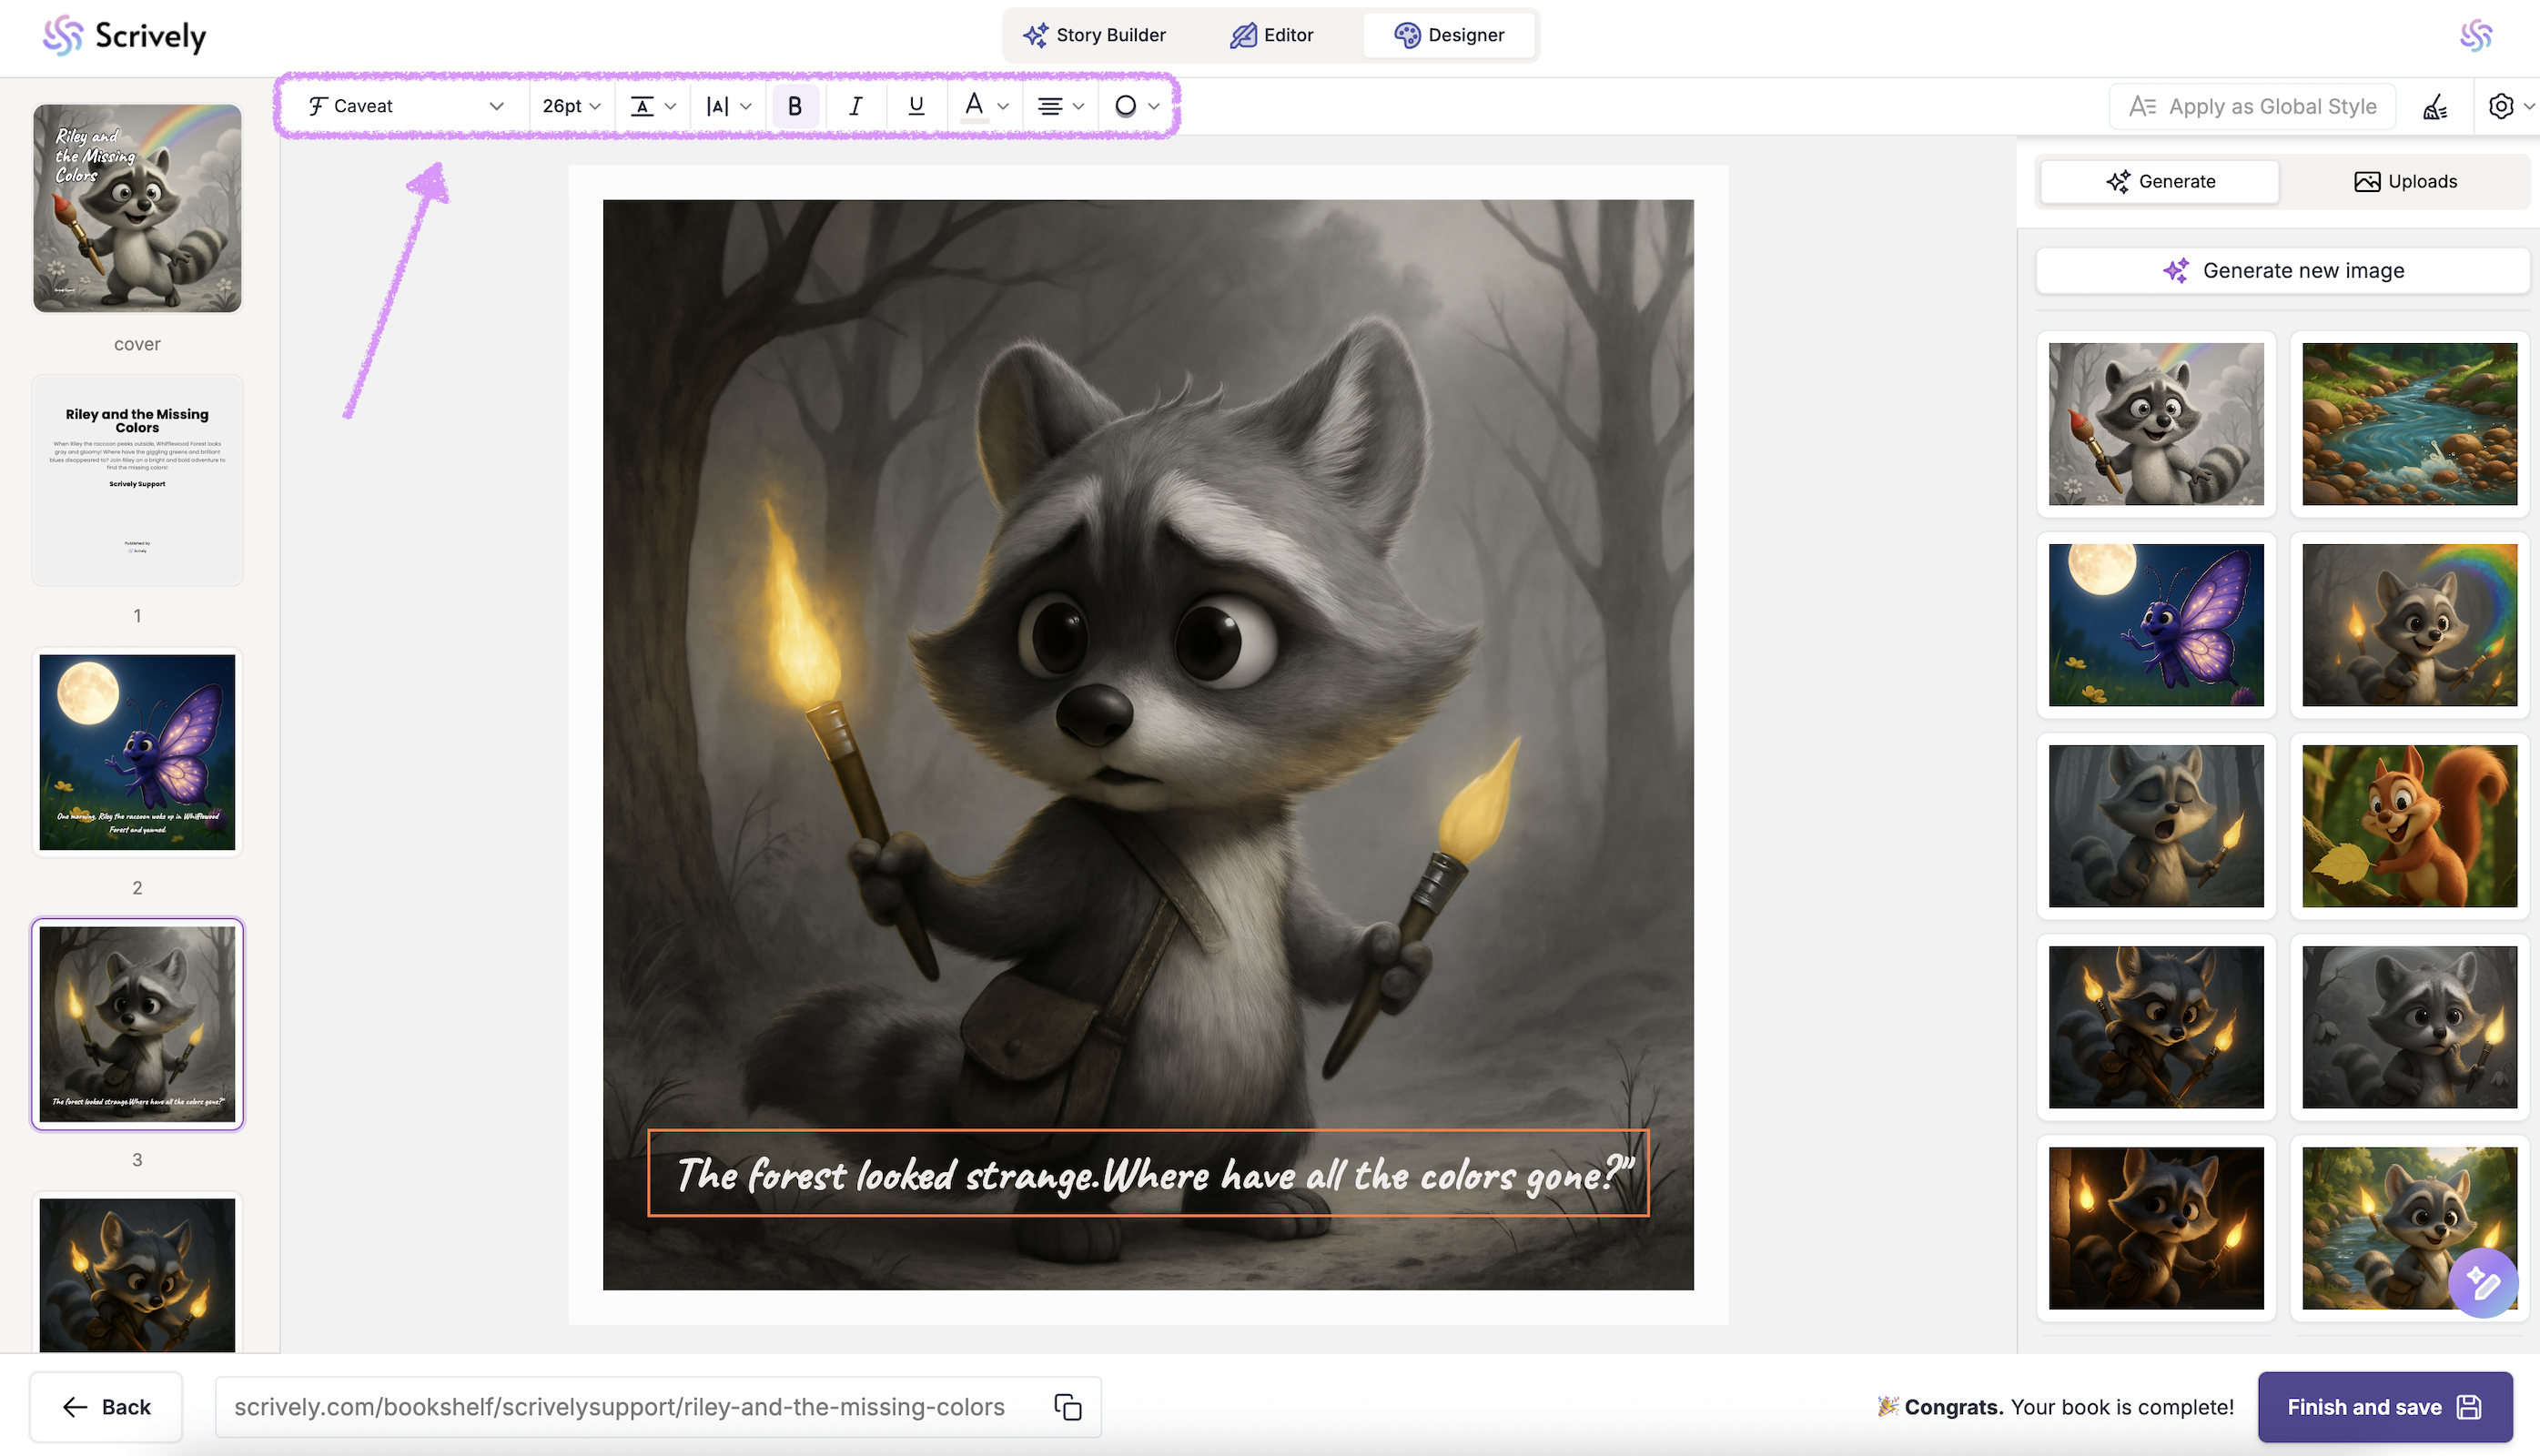Viewport: 2540px width, 1456px height.
Task: Click the circle shape style icon
Action: (1126, 106)
